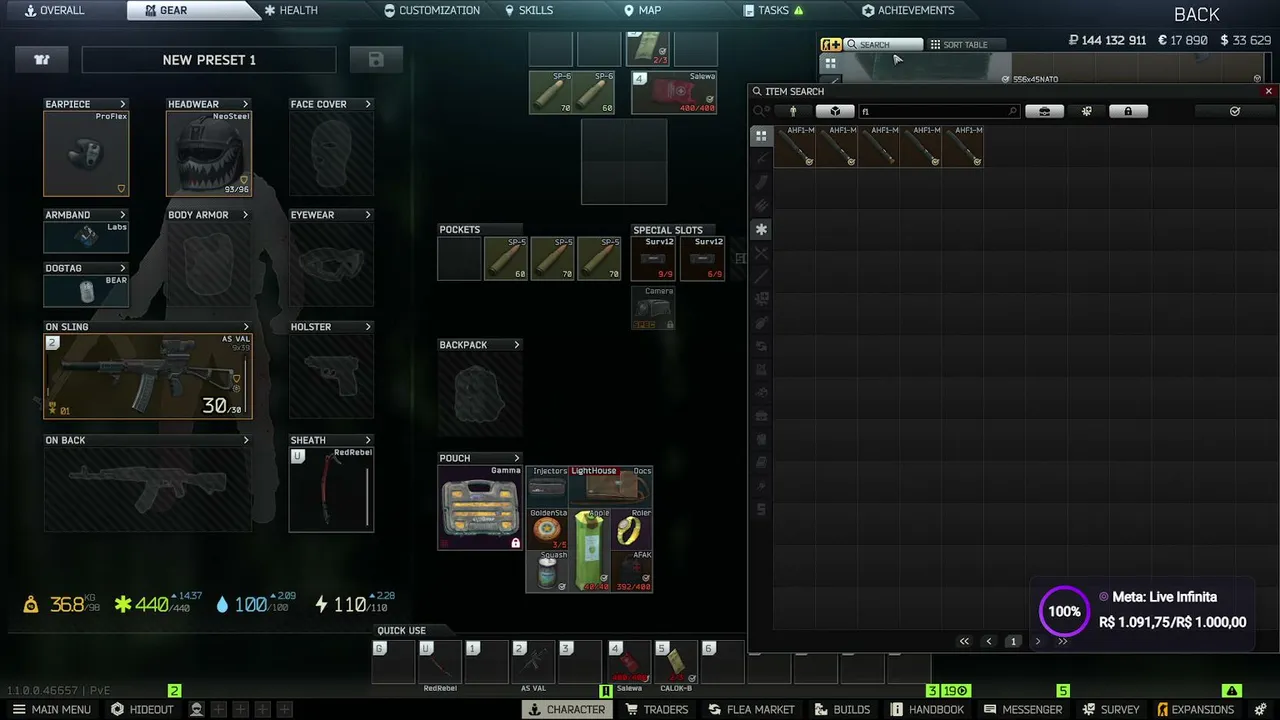1280x720 pixels.
Task: Open the Map tab
Action: click(643, 10)
